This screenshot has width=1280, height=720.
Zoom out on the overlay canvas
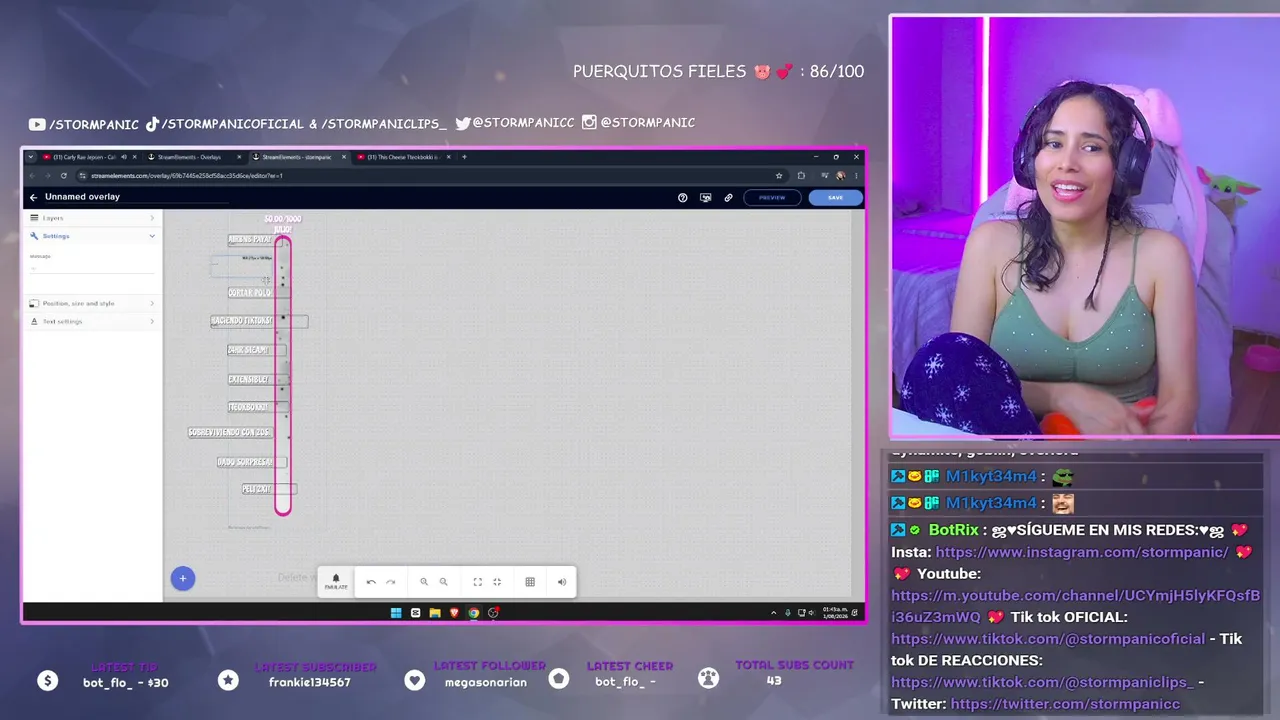click(444, 582)
